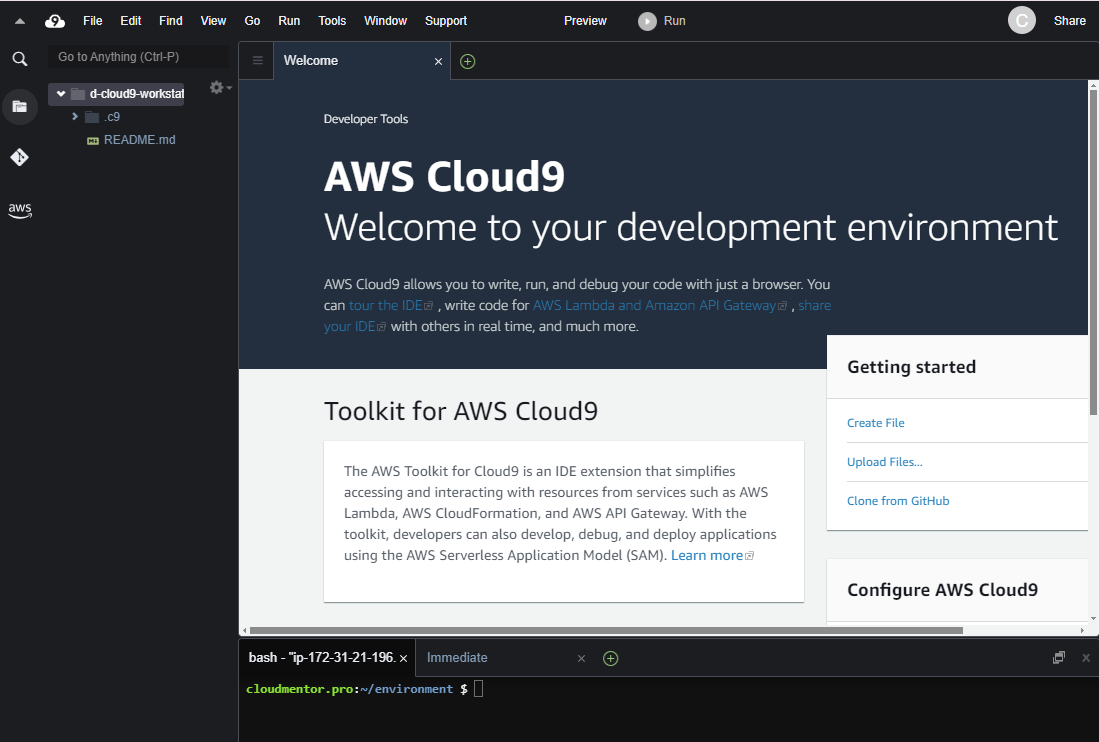
Task: Click the search magnifier sidebar icon
Action: [x=19, y=59]
